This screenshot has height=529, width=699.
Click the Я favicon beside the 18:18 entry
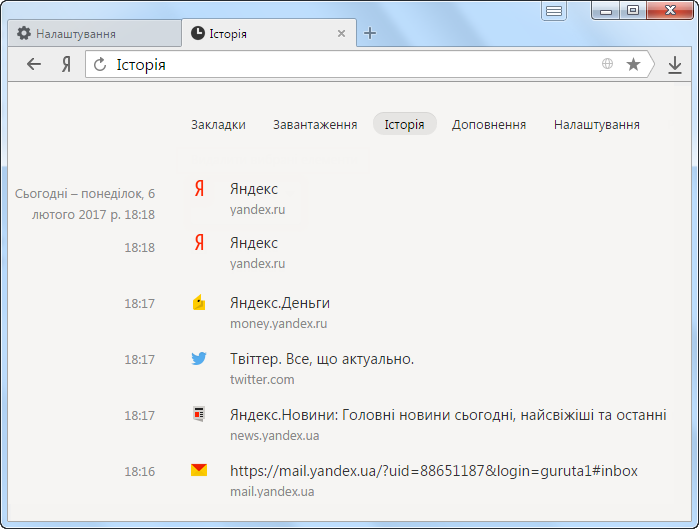click(199, 242)
